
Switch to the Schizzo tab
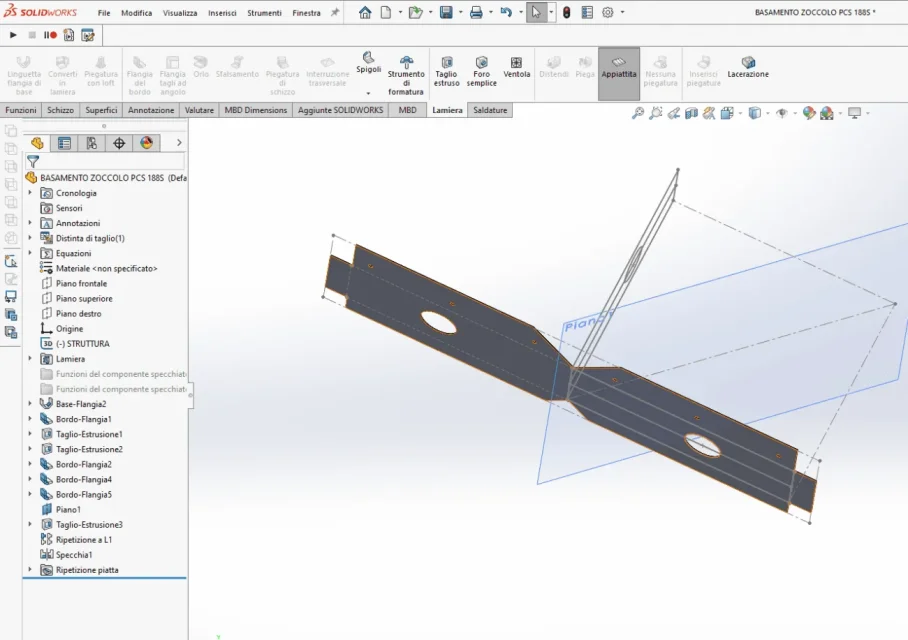point(60,110)
